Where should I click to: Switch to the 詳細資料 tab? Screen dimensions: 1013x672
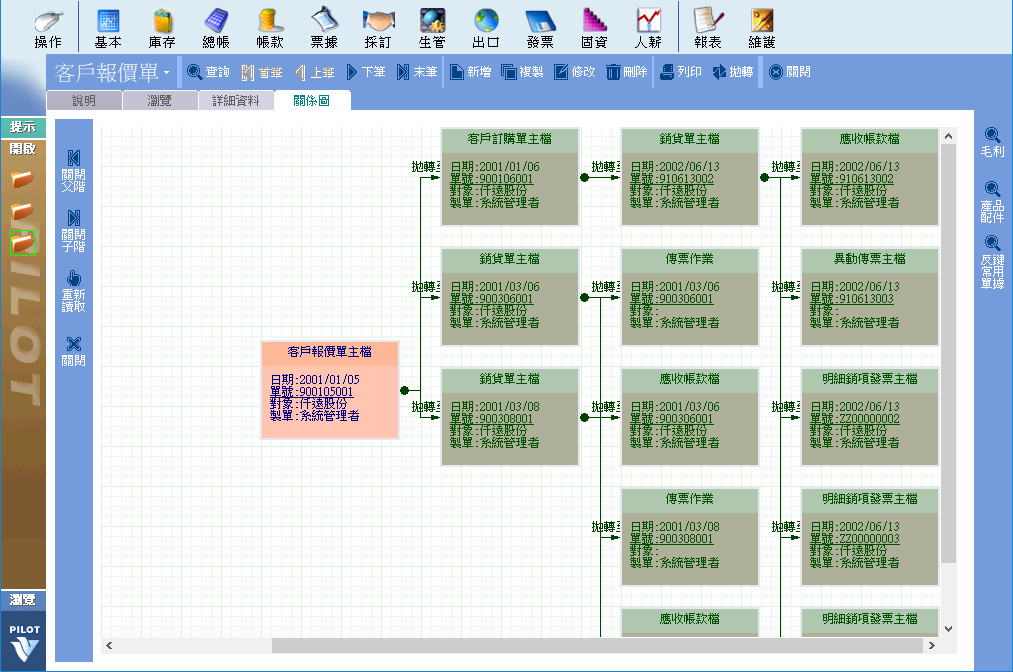click(x=235, y=100)
